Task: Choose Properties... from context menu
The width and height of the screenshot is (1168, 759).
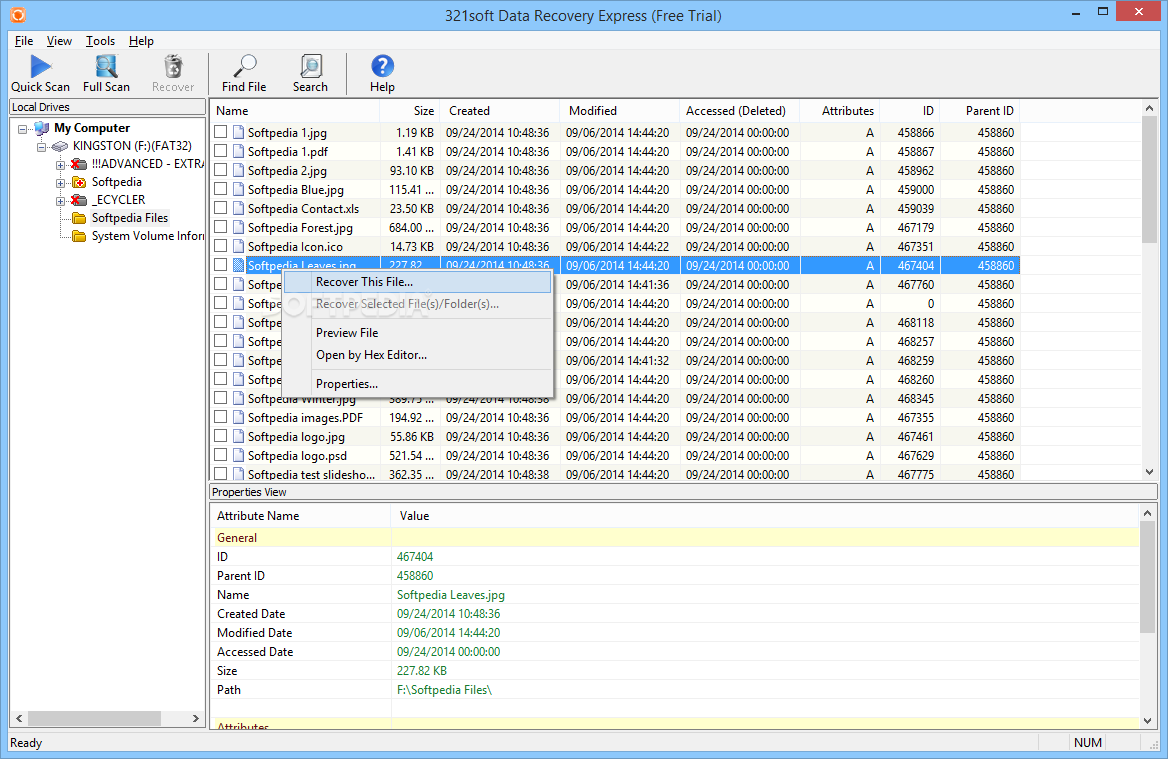Action: click(x=417, y=384)
